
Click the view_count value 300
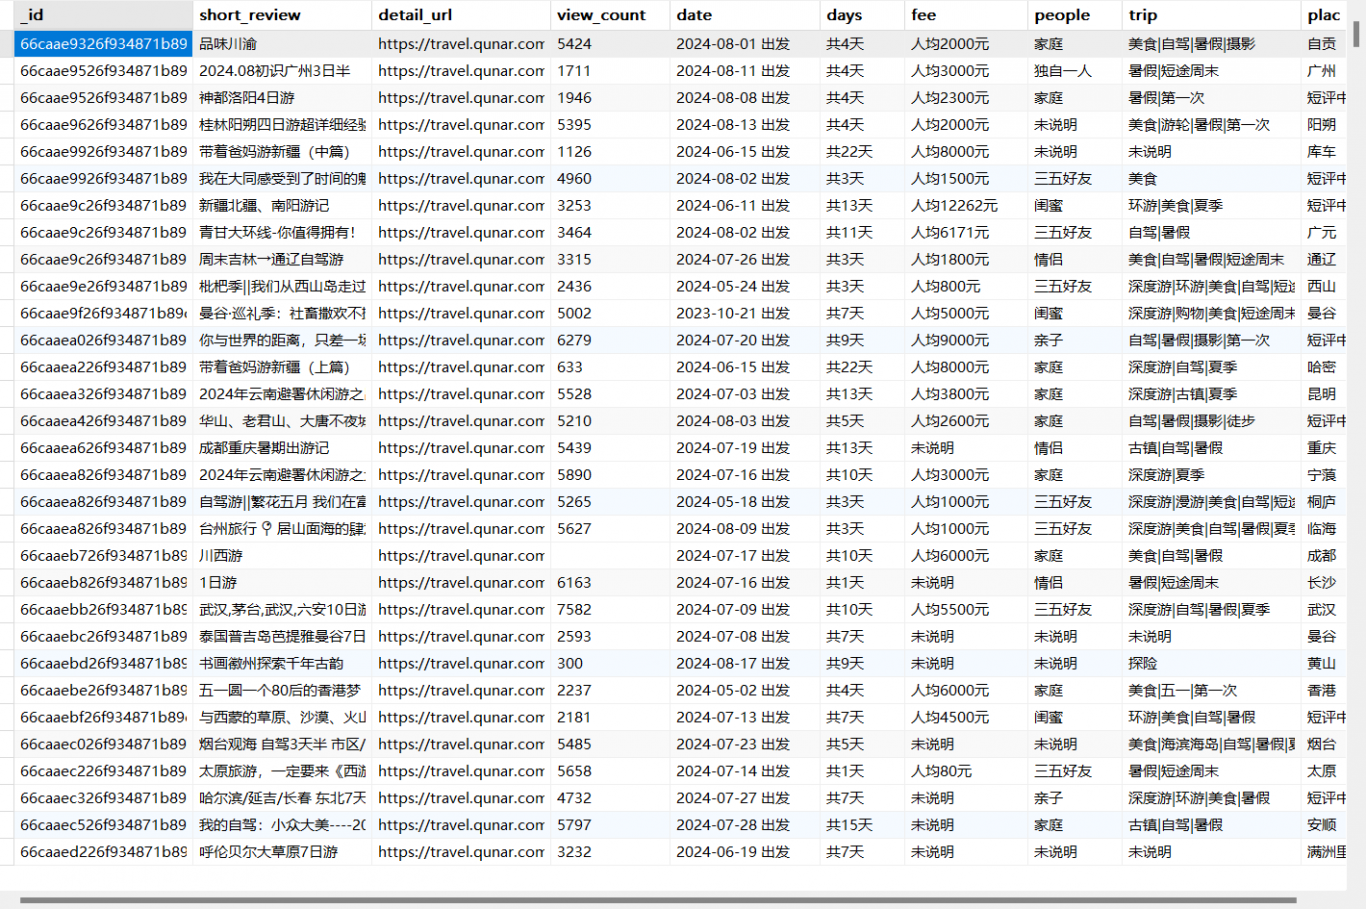pos(610,663)
